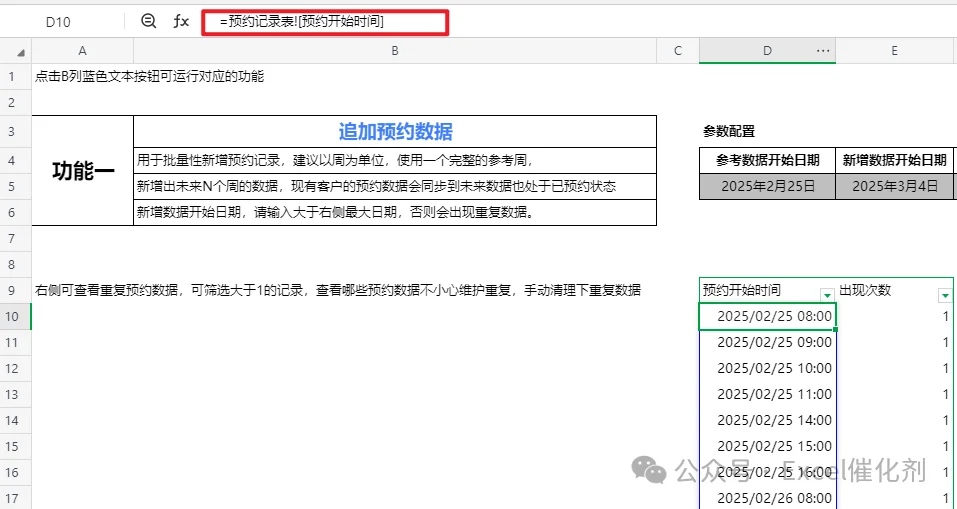Screen dimensions: 957x509
Task: Select cell 2025/02/25 11:00
Action: click(x=767, y=394)
